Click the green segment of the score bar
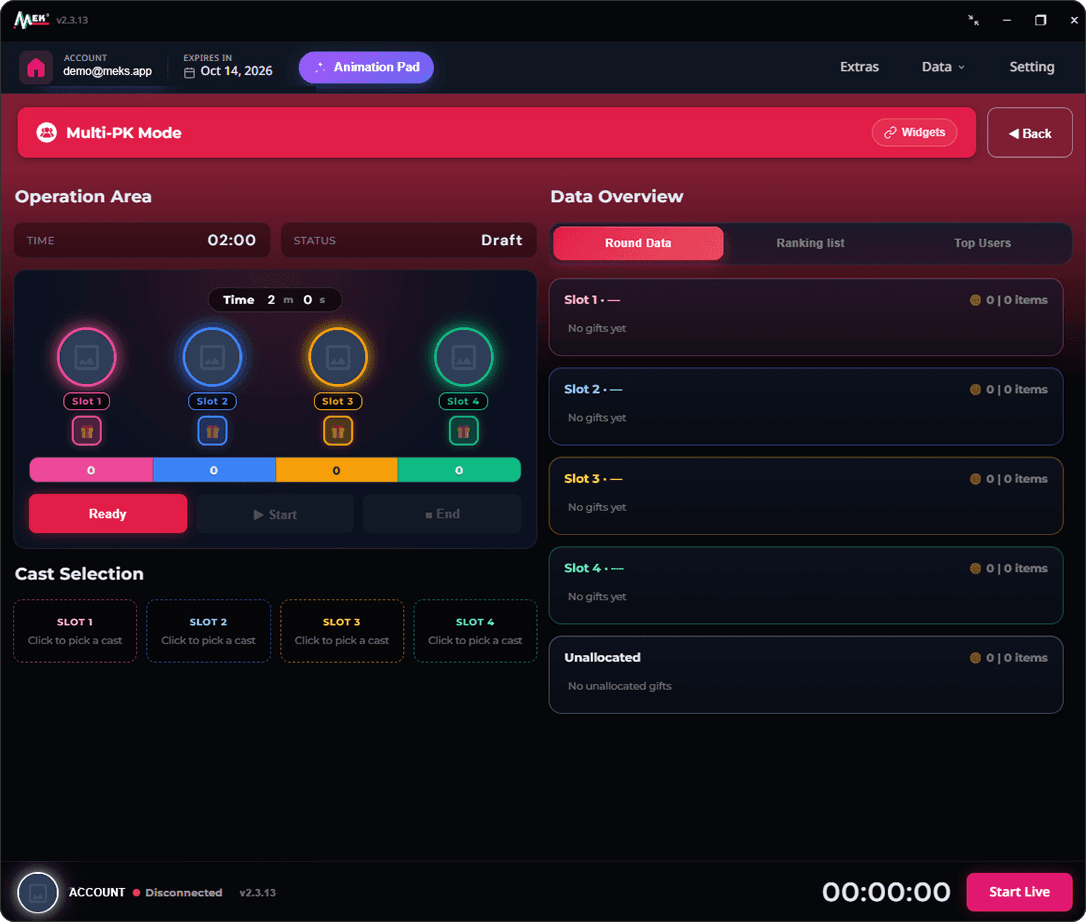 [459, 470]
